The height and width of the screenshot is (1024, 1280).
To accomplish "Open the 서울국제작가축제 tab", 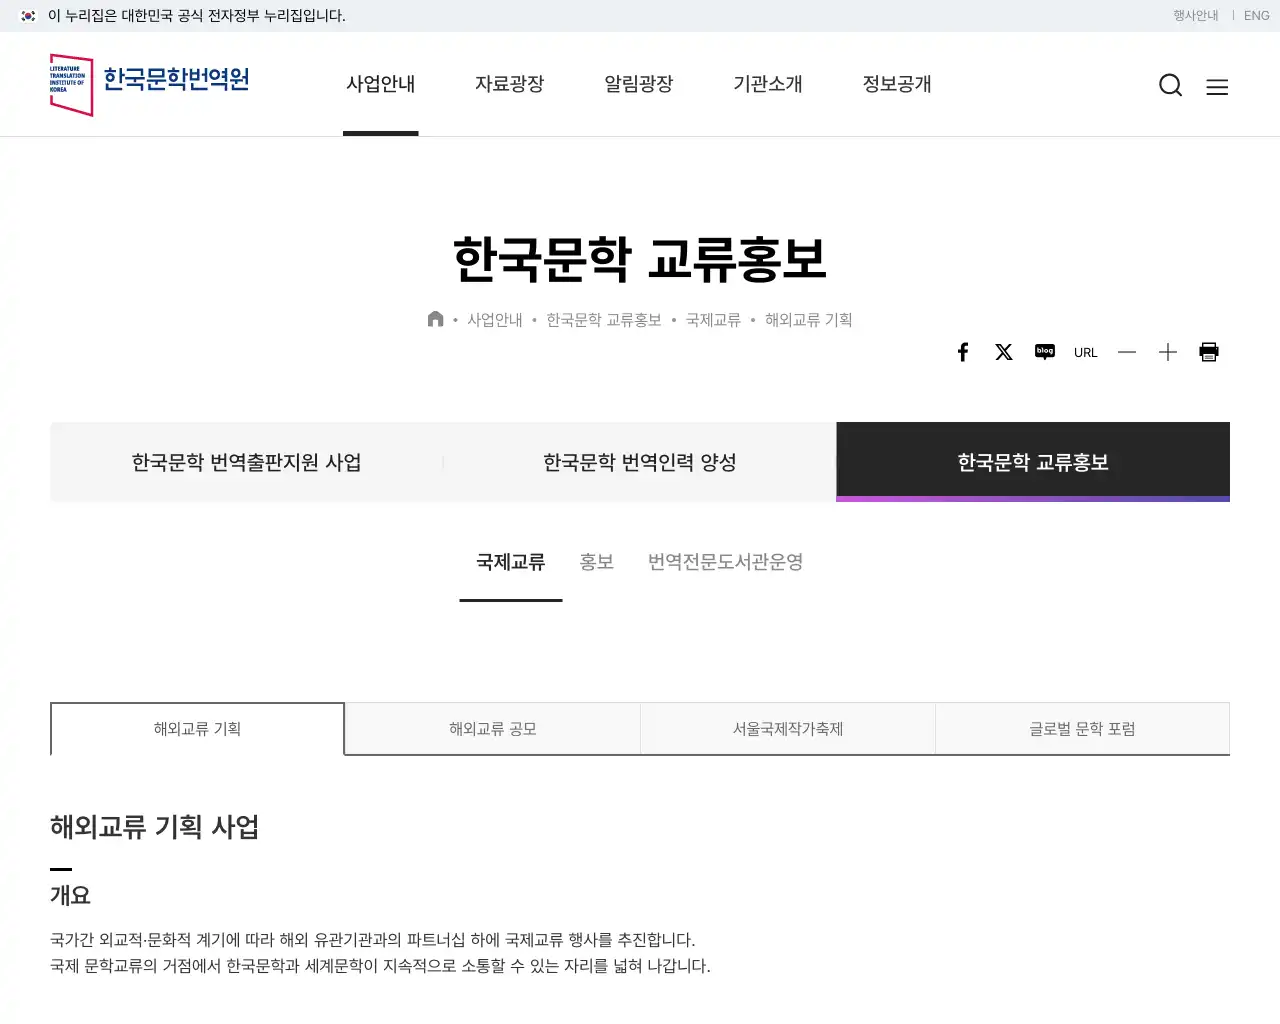I will [787, 729].
